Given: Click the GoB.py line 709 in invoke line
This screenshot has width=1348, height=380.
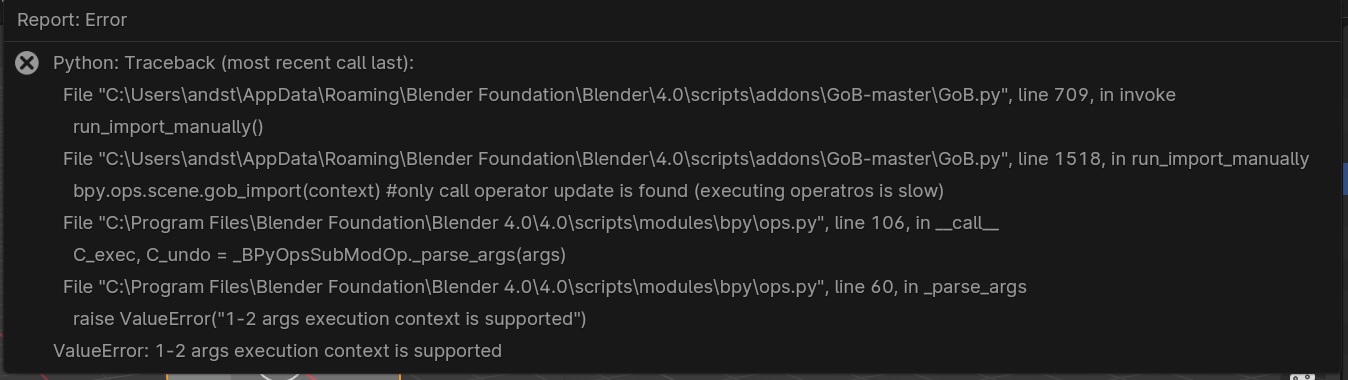Looking at the screenshot, I should point(619,95).
